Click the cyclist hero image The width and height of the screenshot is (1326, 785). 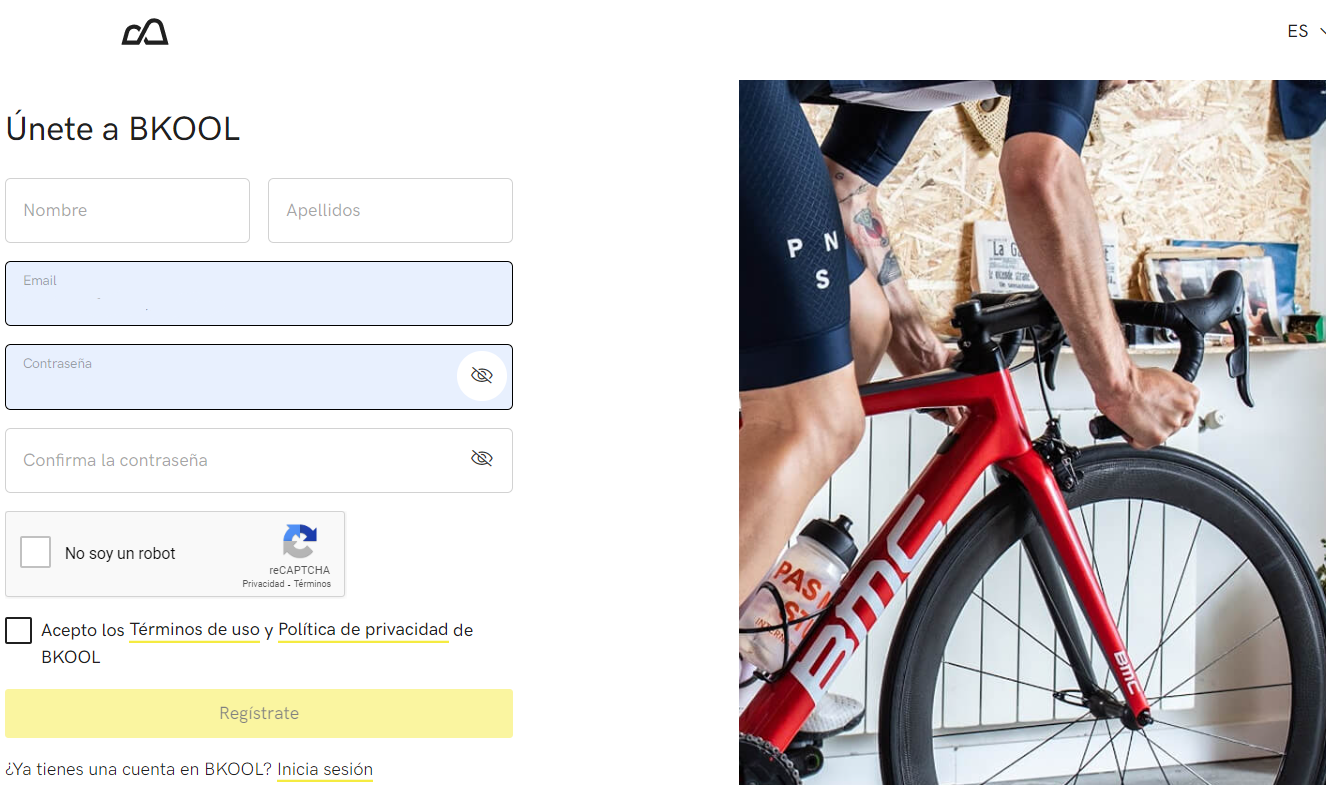pyautogui.click(x=1032, y=432)
